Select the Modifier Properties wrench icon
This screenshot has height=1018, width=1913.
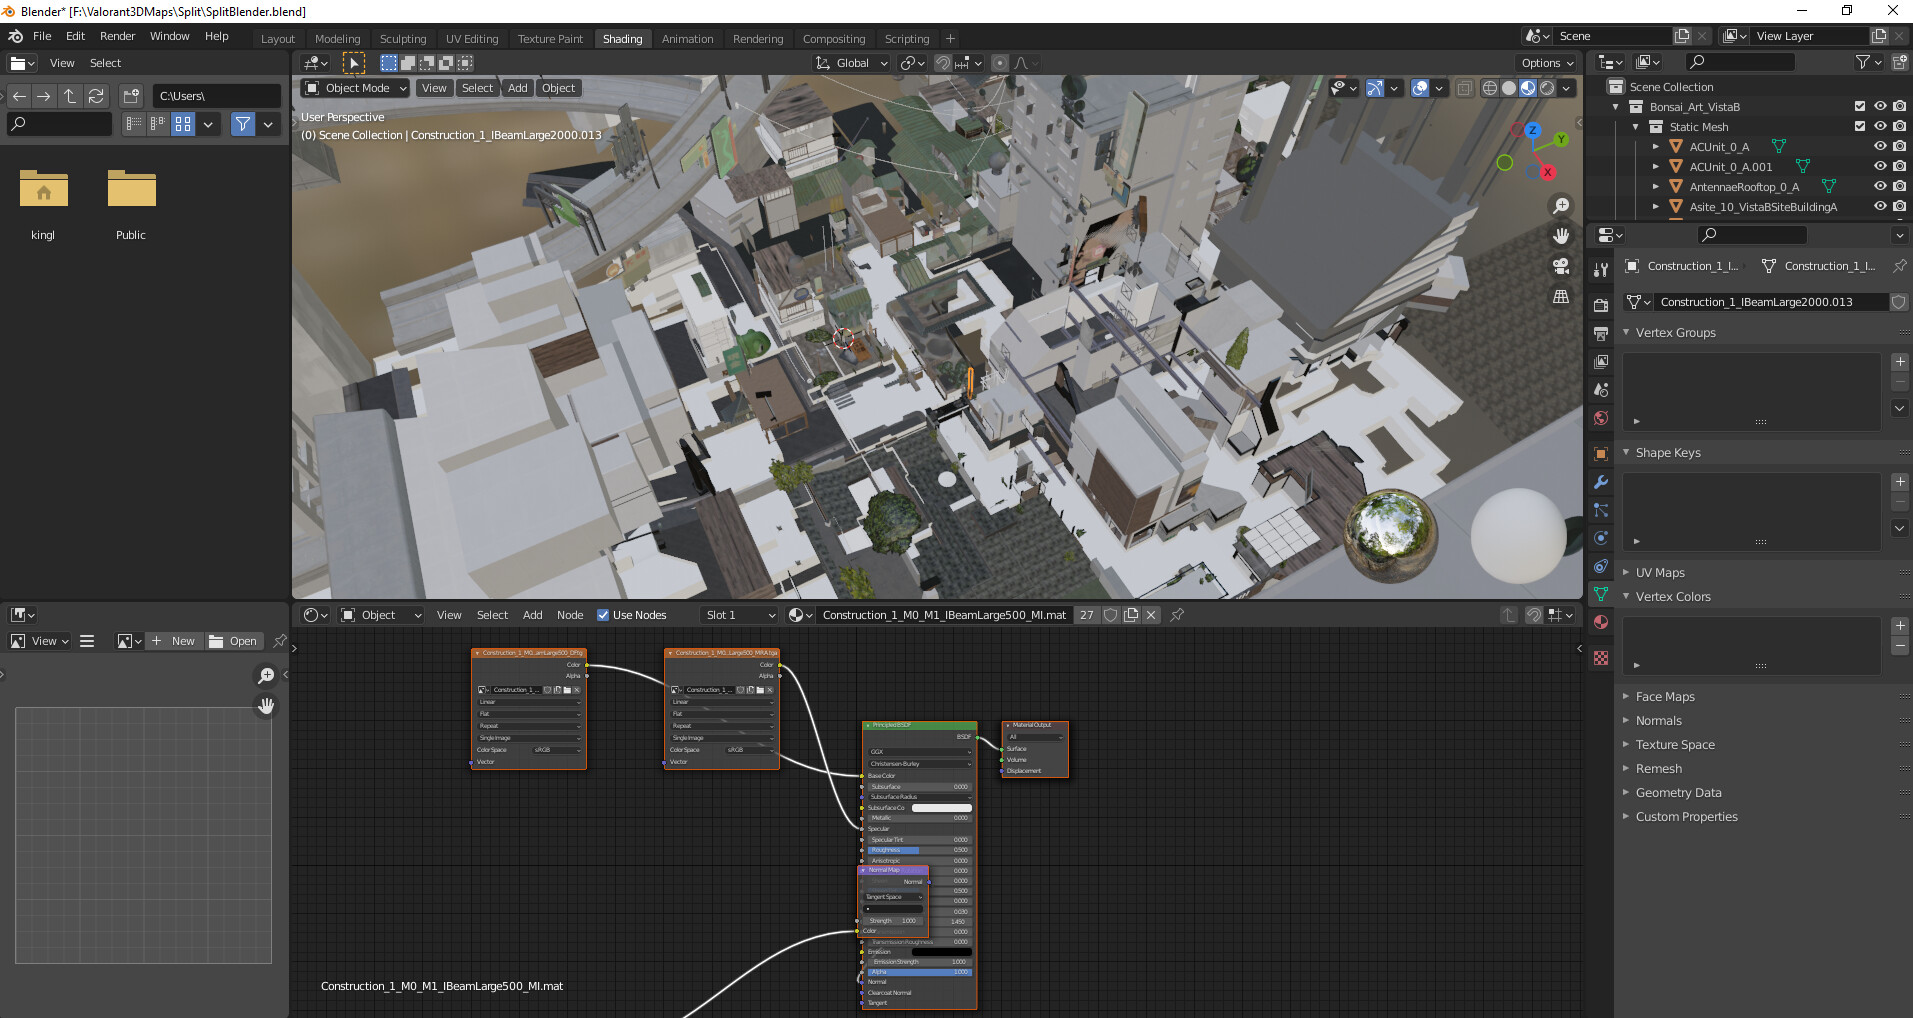[x=1600, y=483]
